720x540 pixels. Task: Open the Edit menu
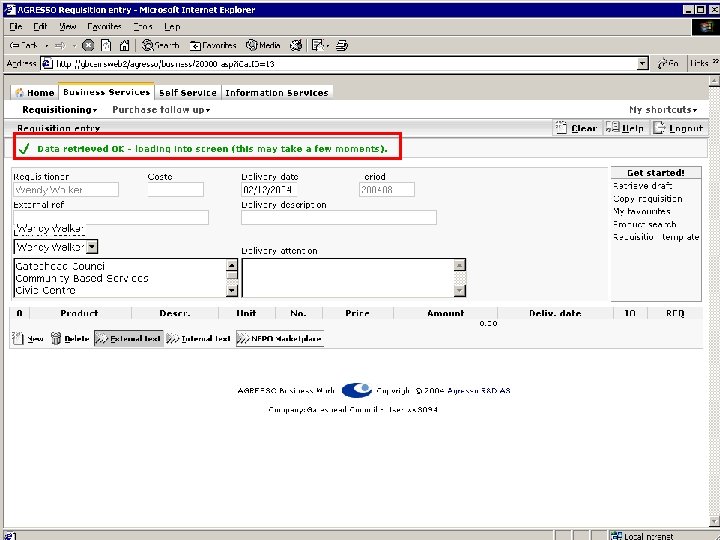pyautogui.click(x=40, y=27)
